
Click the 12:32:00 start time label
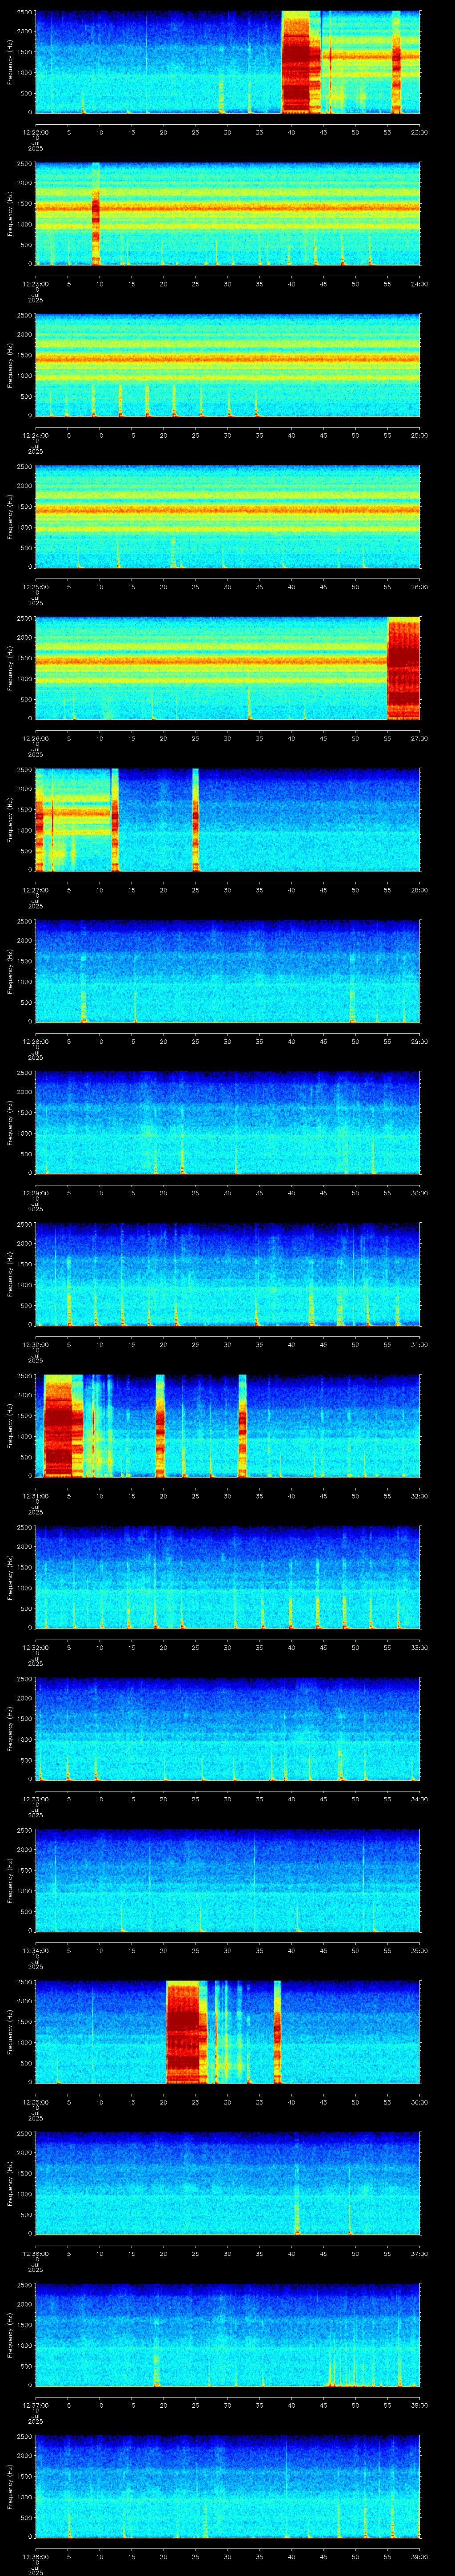pos(35,1647)
